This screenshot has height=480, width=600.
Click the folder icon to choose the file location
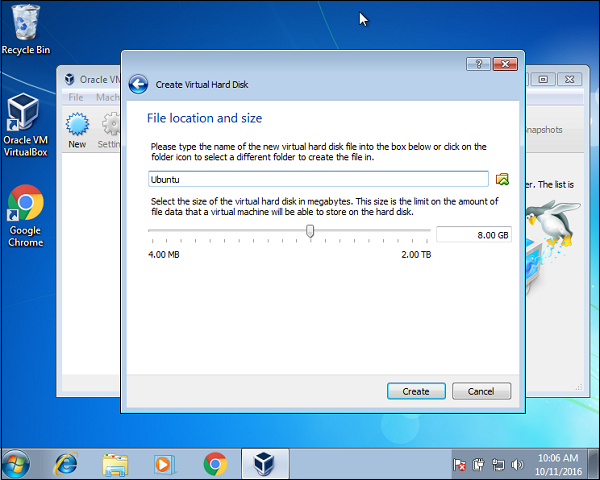click(x=502, y=179)
